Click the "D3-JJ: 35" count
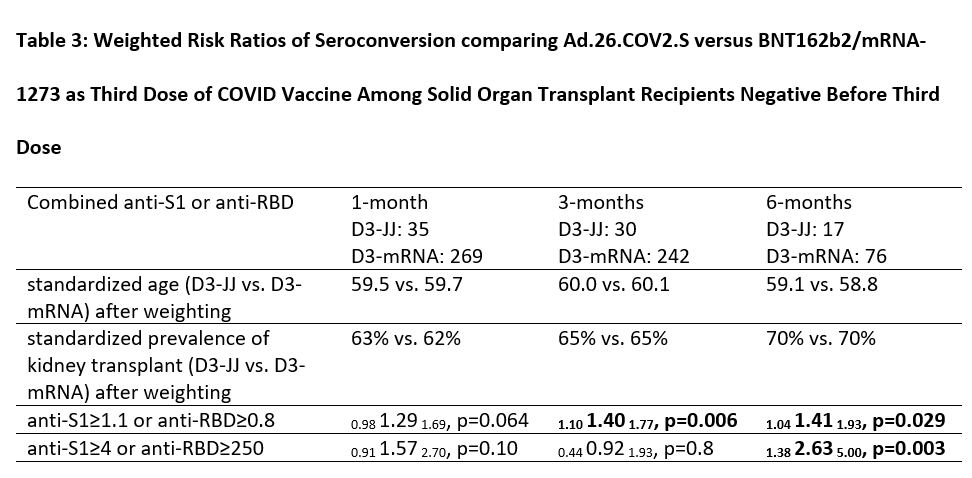 [x=390, y=229]
